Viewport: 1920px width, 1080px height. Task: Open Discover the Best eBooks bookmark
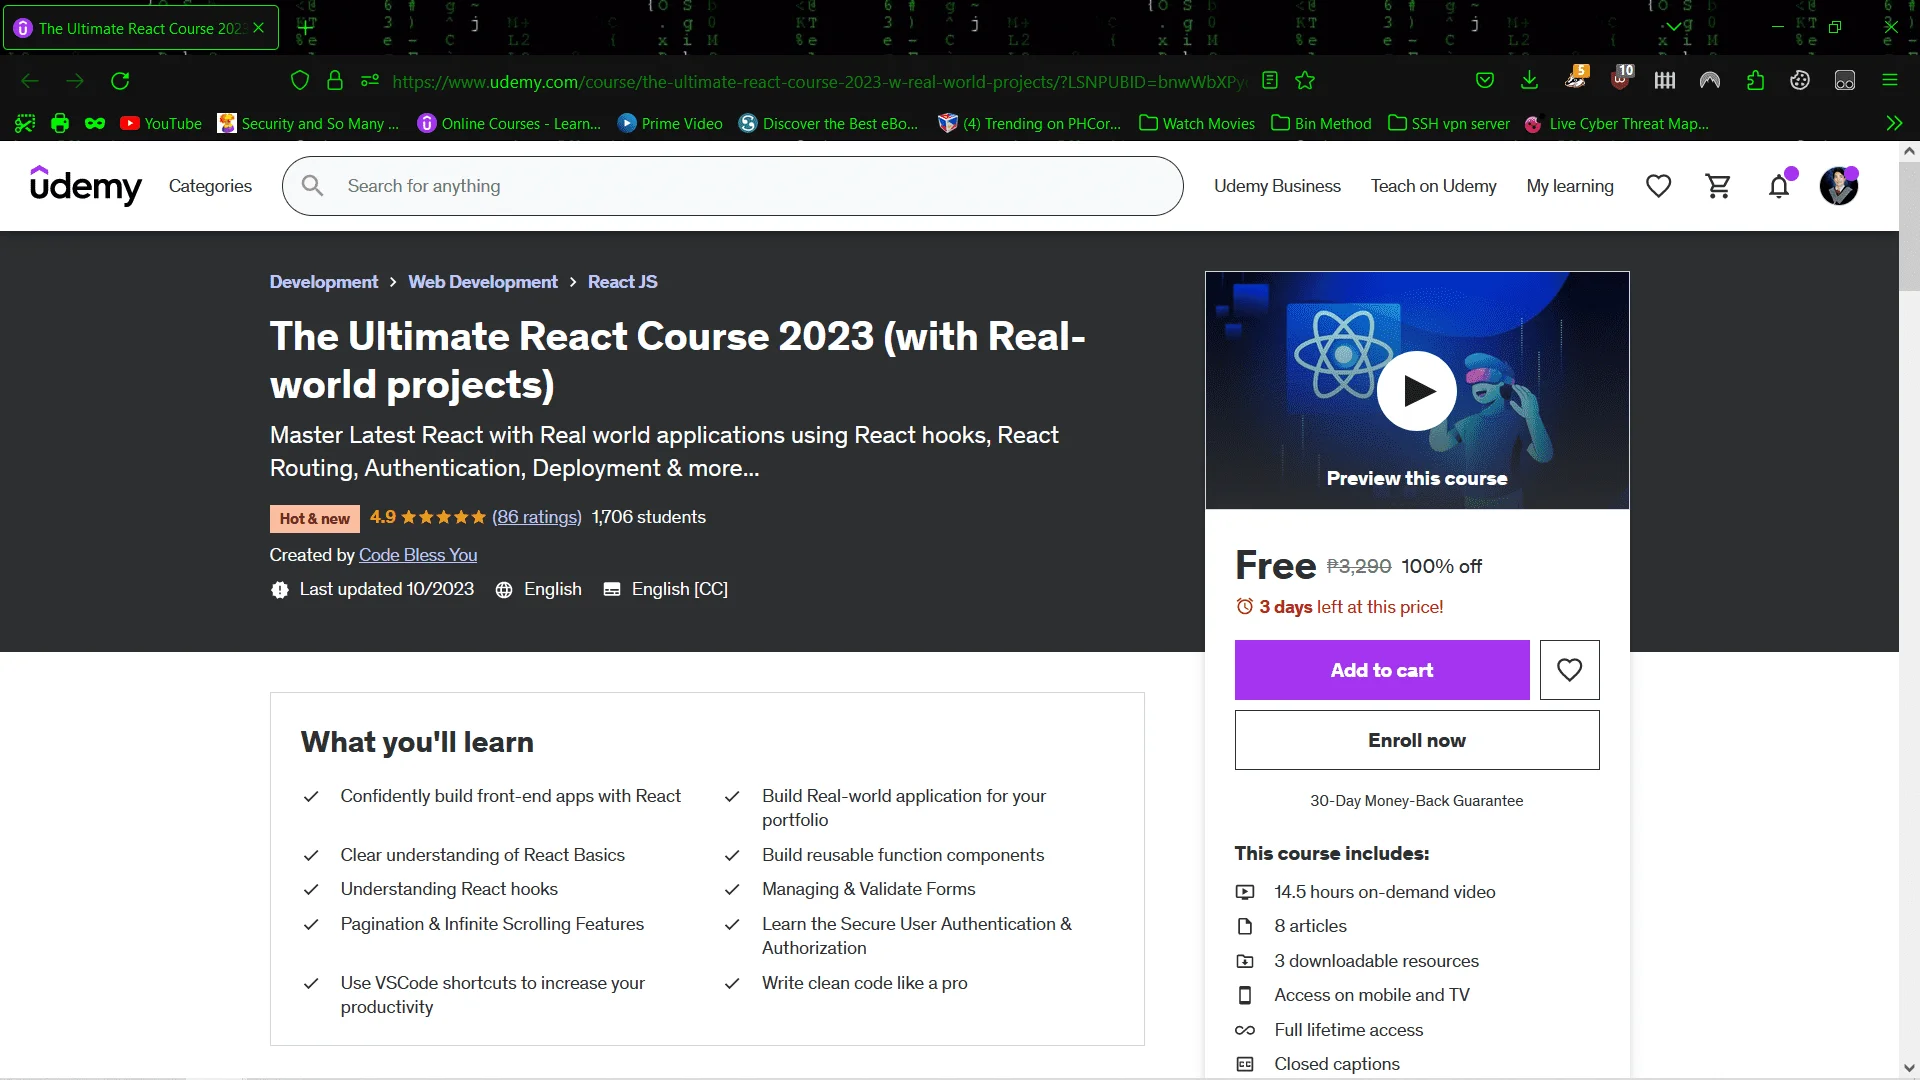click(828, 124)
